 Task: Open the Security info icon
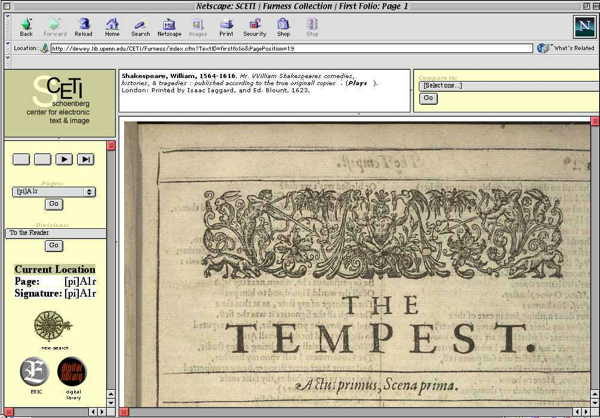(x=254, y=27)
